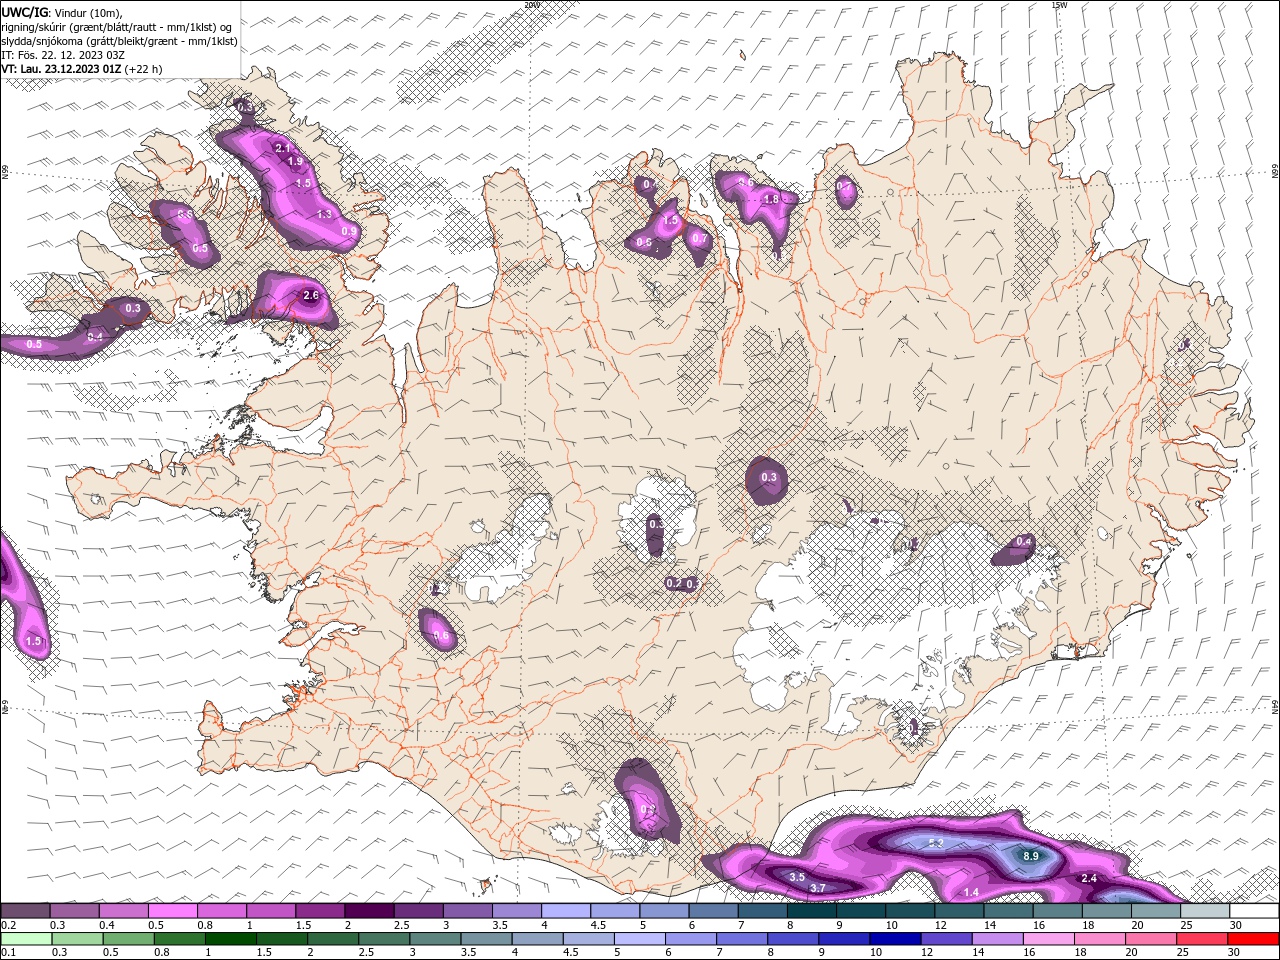Click the 20W longitude label on the top edge
Screen dimensions: 1280x960
click(x=531, y=5)
